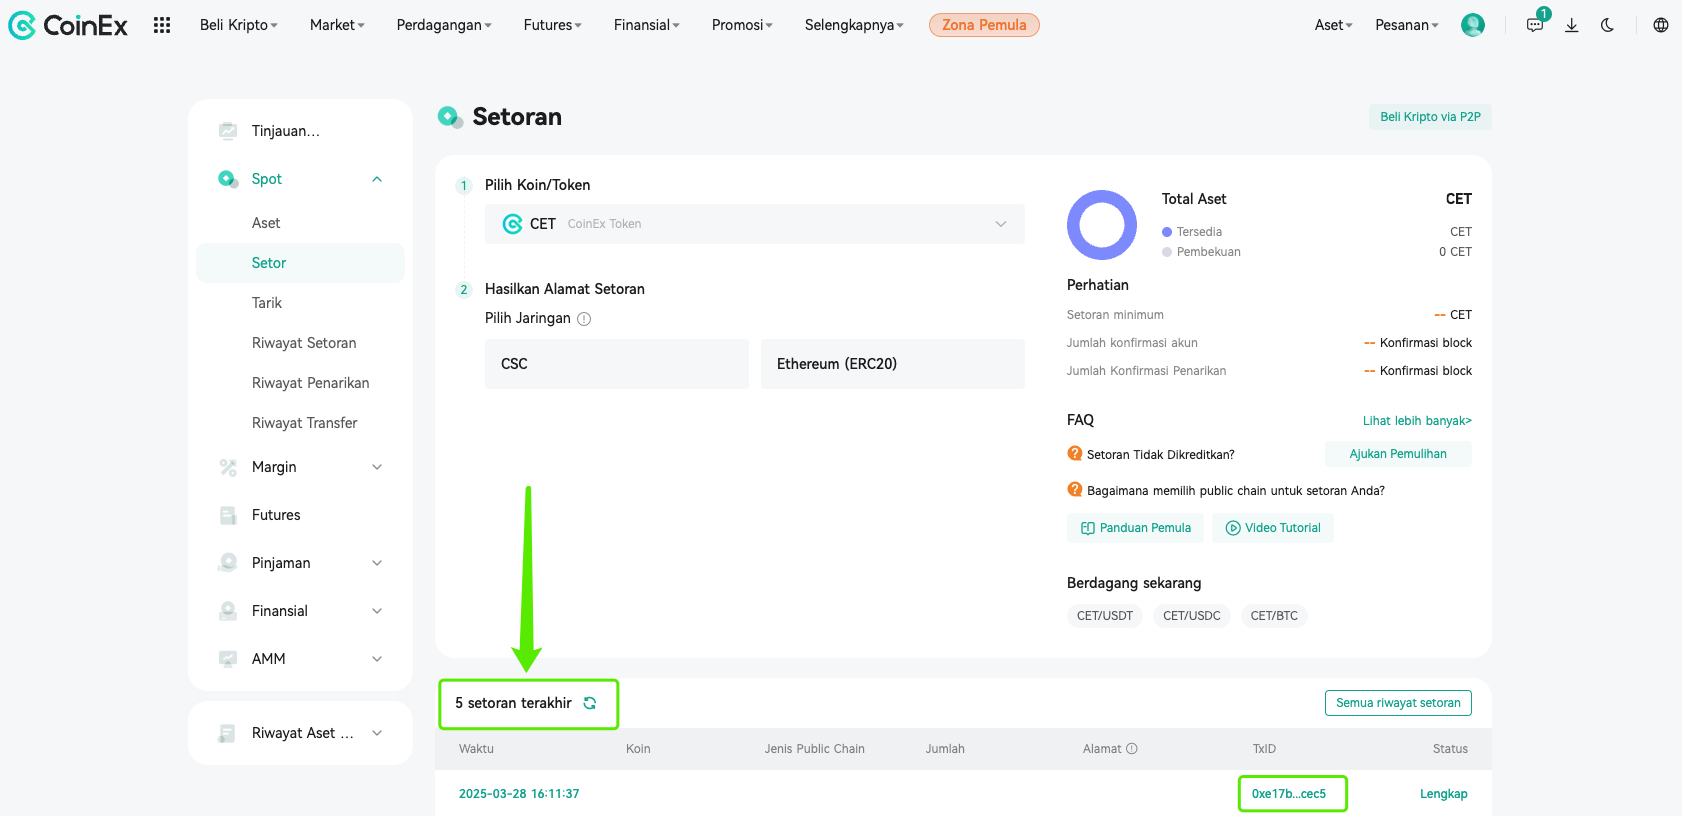Open CET/BTC trading pair
This screenshot has width=1682, height=816.
point(1274,616)
